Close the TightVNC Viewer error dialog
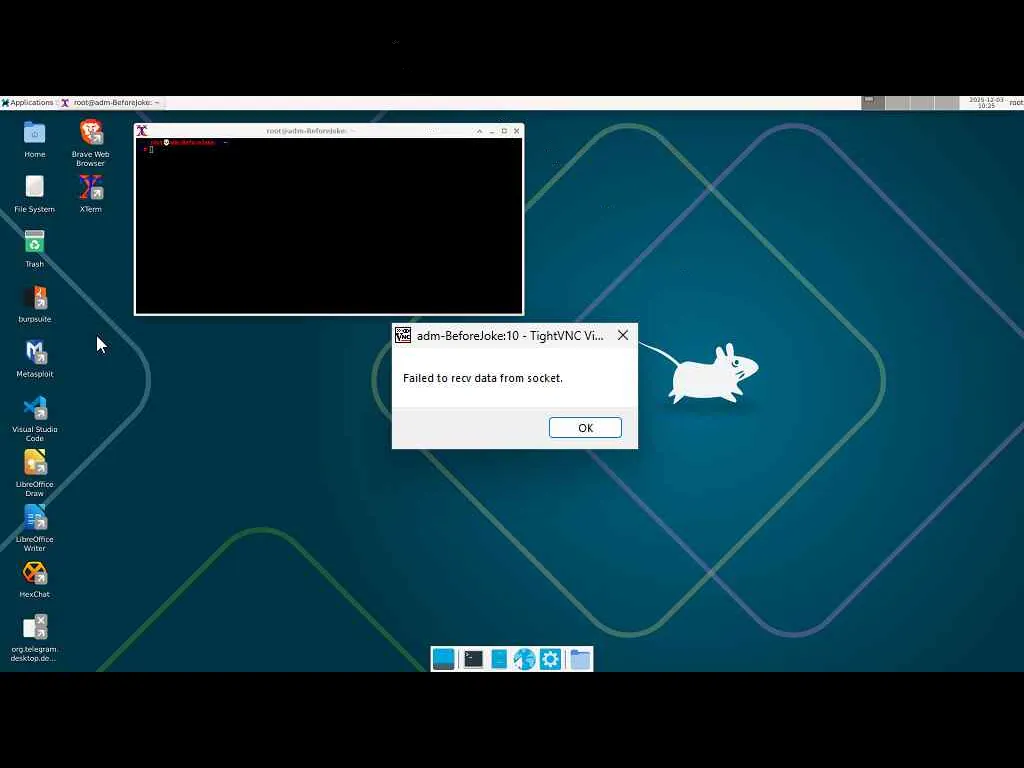Viewport: 1024px width, 768px height. pyautogui.click(x=623, y=335)
